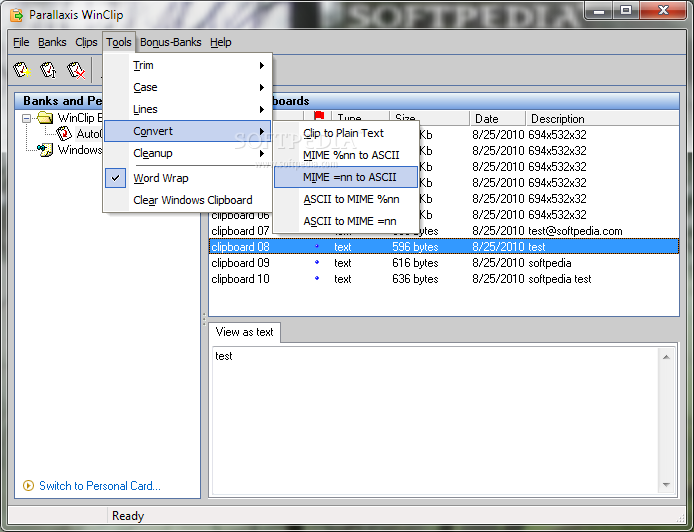Open the Banks menu
The height and width of the screenshot is (532, 694).
click(x=52, y=42)
